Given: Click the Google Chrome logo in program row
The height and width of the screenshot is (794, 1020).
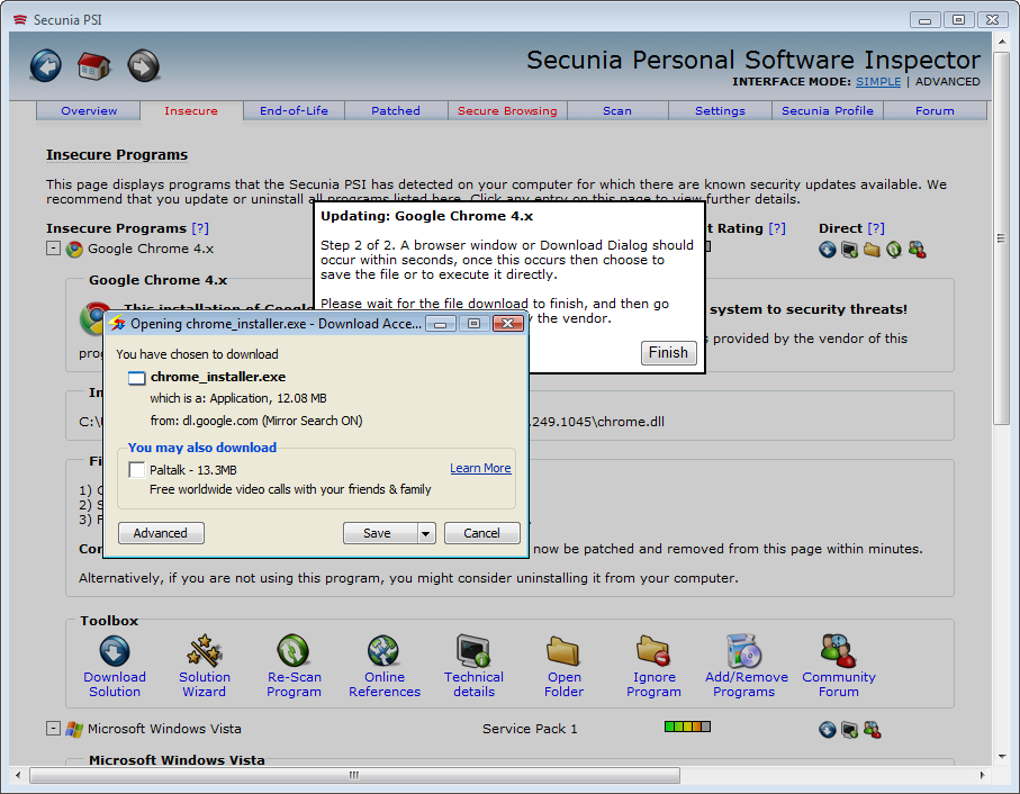Looking at the screenshot, I should coord(74,249).
